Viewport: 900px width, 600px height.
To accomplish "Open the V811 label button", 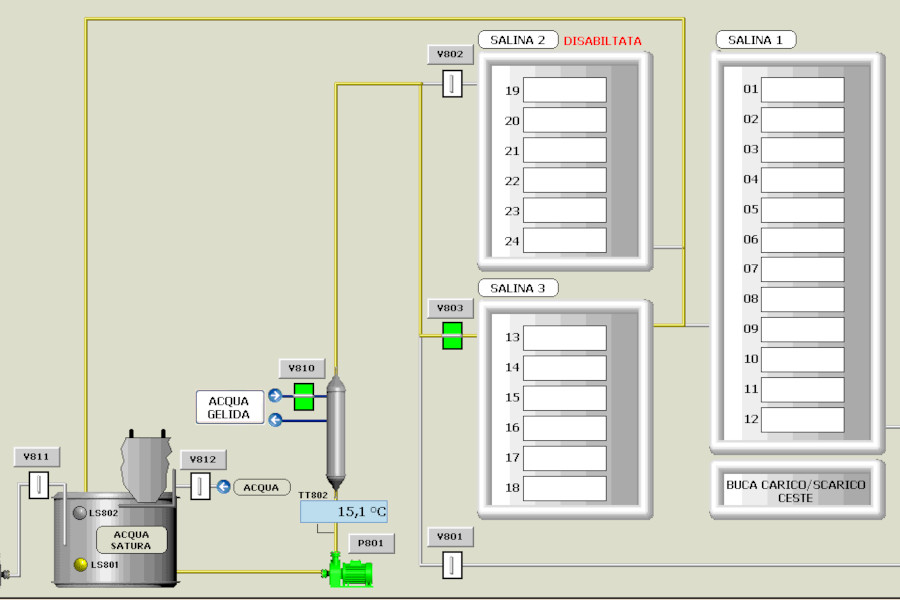I will pos(36,457).
